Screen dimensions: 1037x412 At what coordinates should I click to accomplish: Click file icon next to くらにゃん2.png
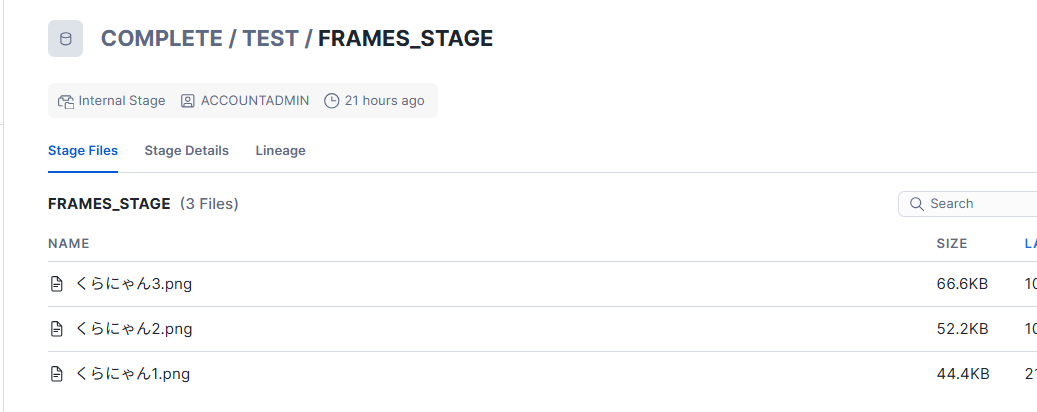57,329
